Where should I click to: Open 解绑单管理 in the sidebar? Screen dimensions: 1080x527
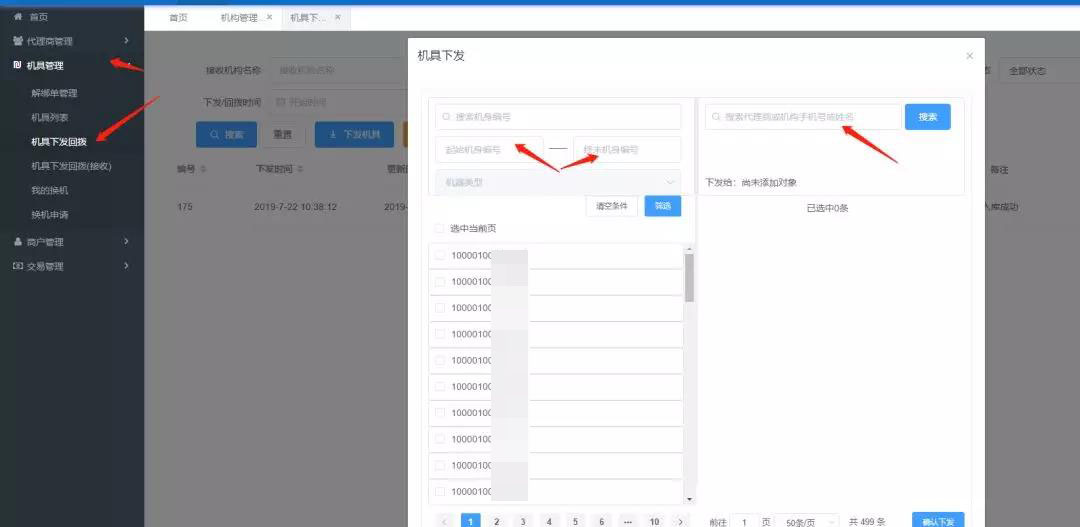tap(54, 93)
